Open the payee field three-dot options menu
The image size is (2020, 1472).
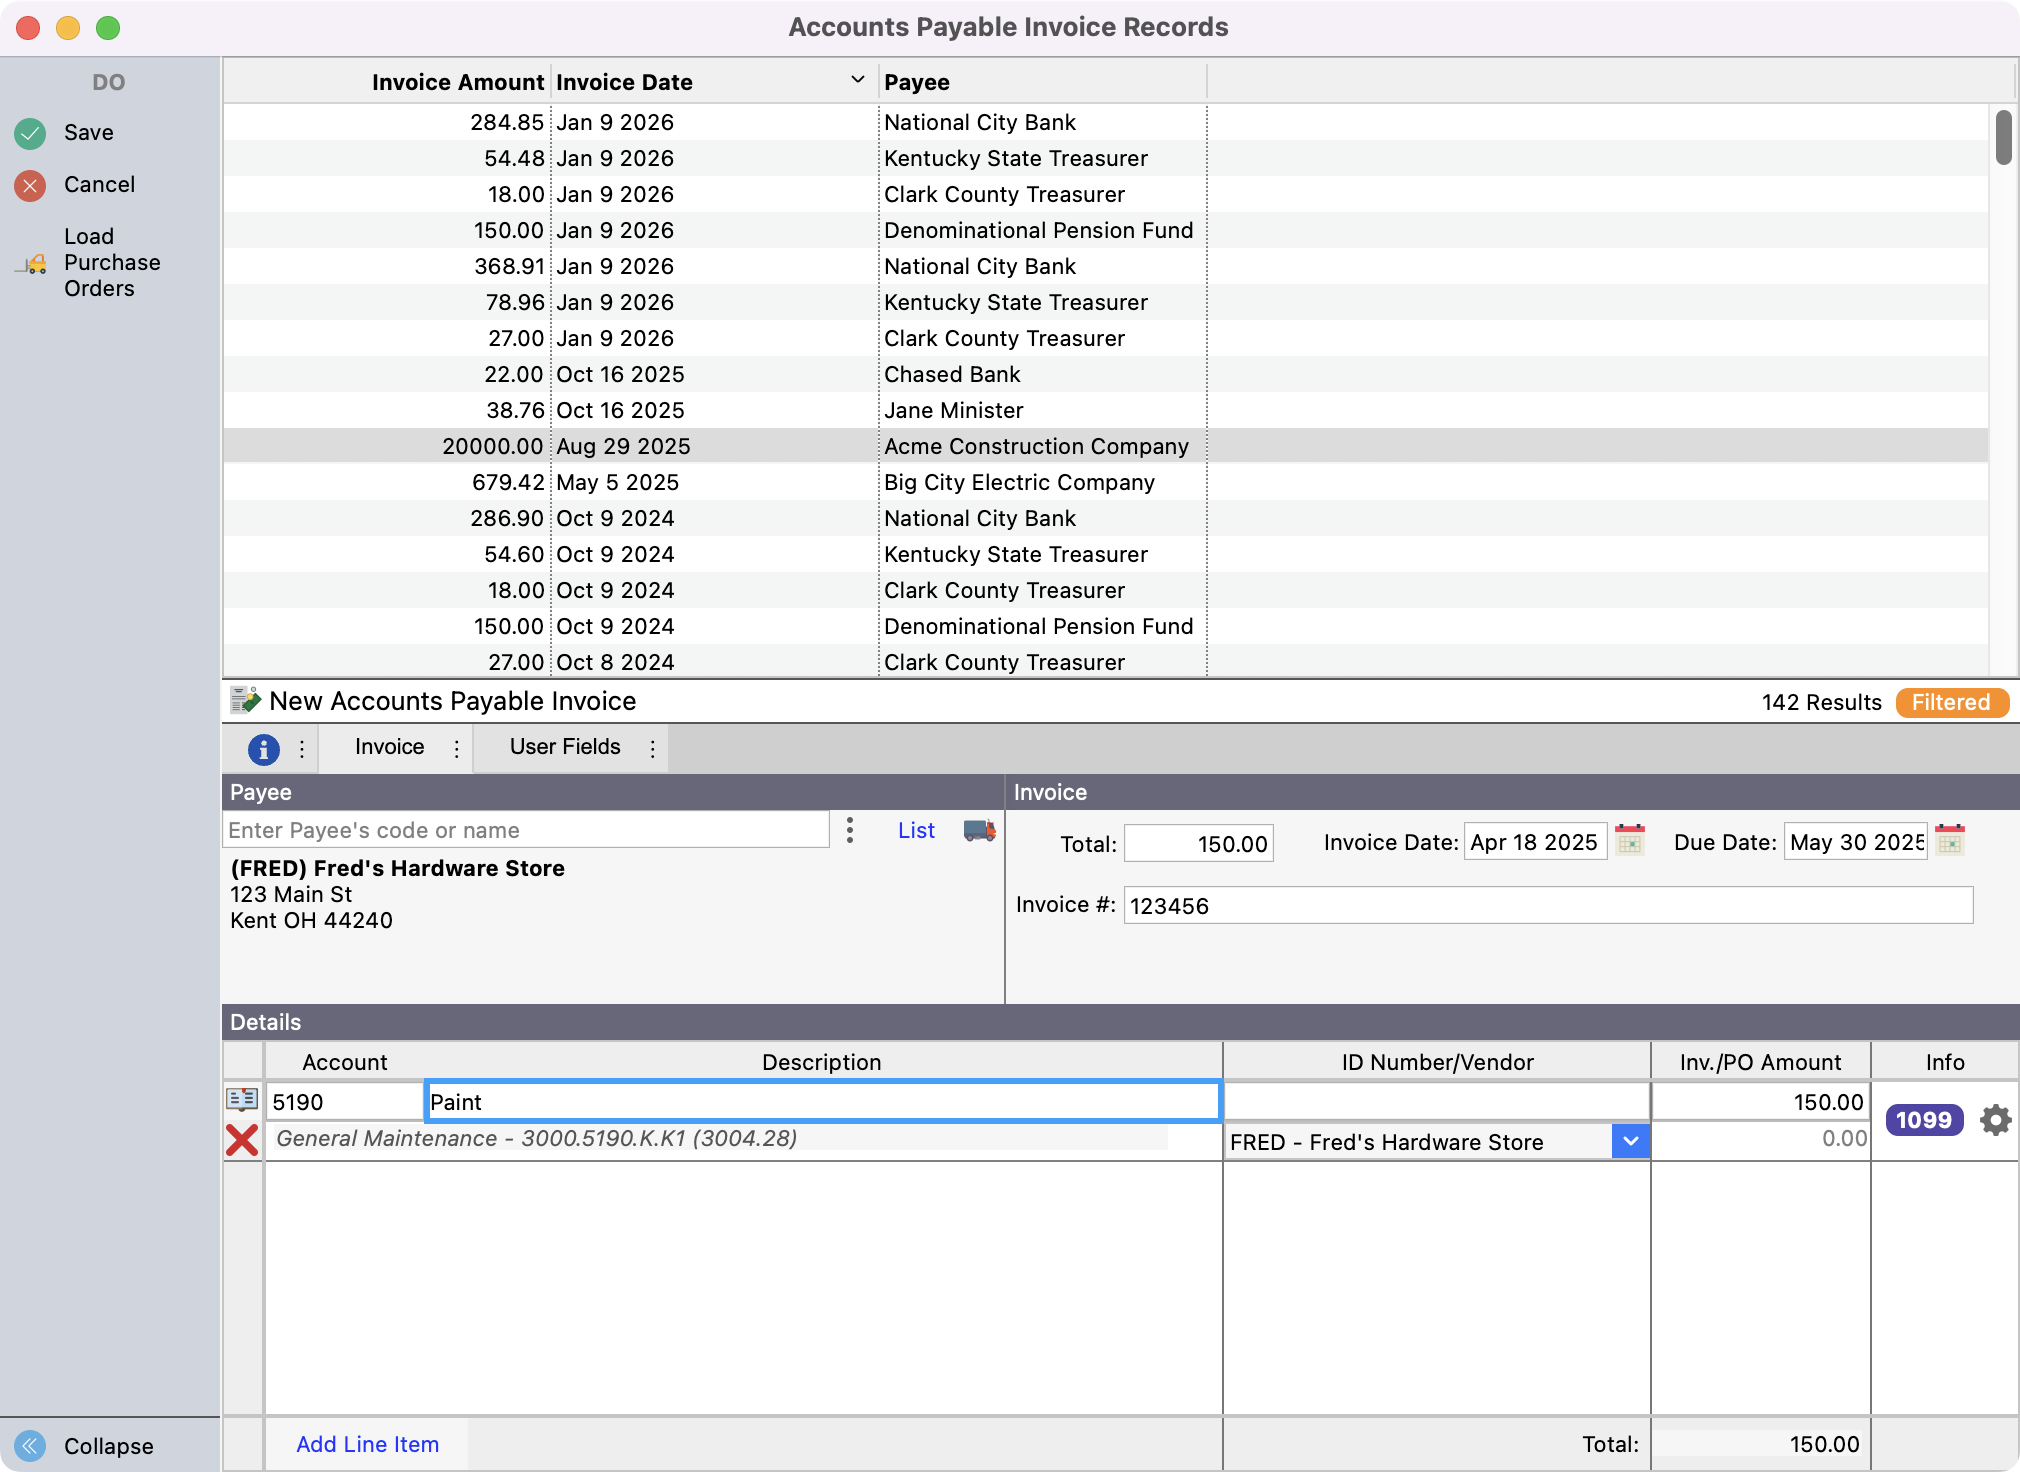[850, 830]
